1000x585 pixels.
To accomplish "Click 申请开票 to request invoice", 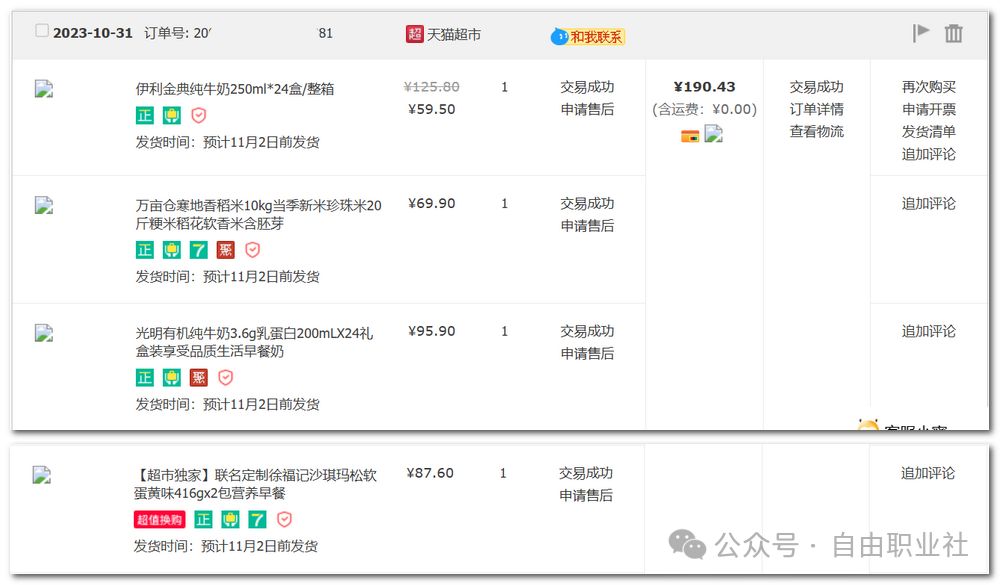I will click(x=929, y=109).
